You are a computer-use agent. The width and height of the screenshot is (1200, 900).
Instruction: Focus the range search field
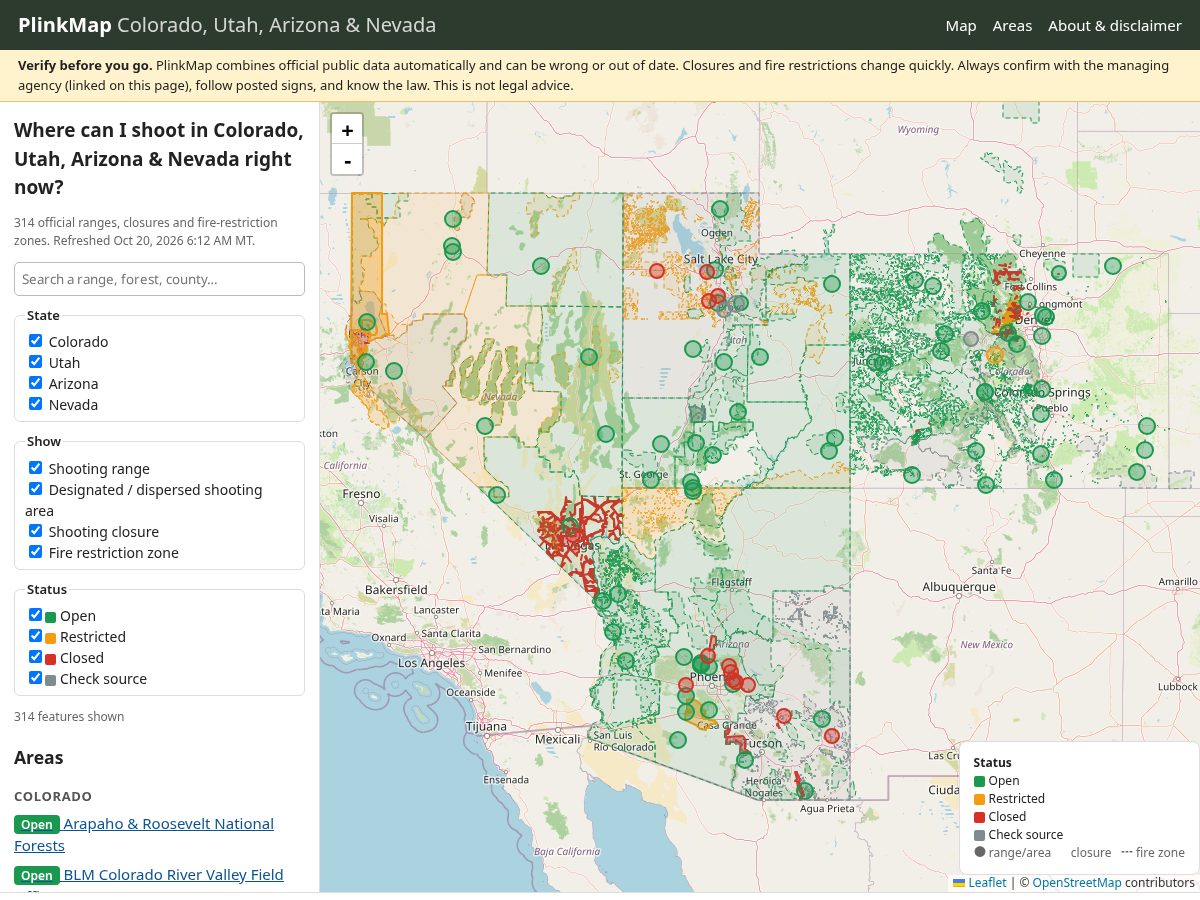point(159,279)
